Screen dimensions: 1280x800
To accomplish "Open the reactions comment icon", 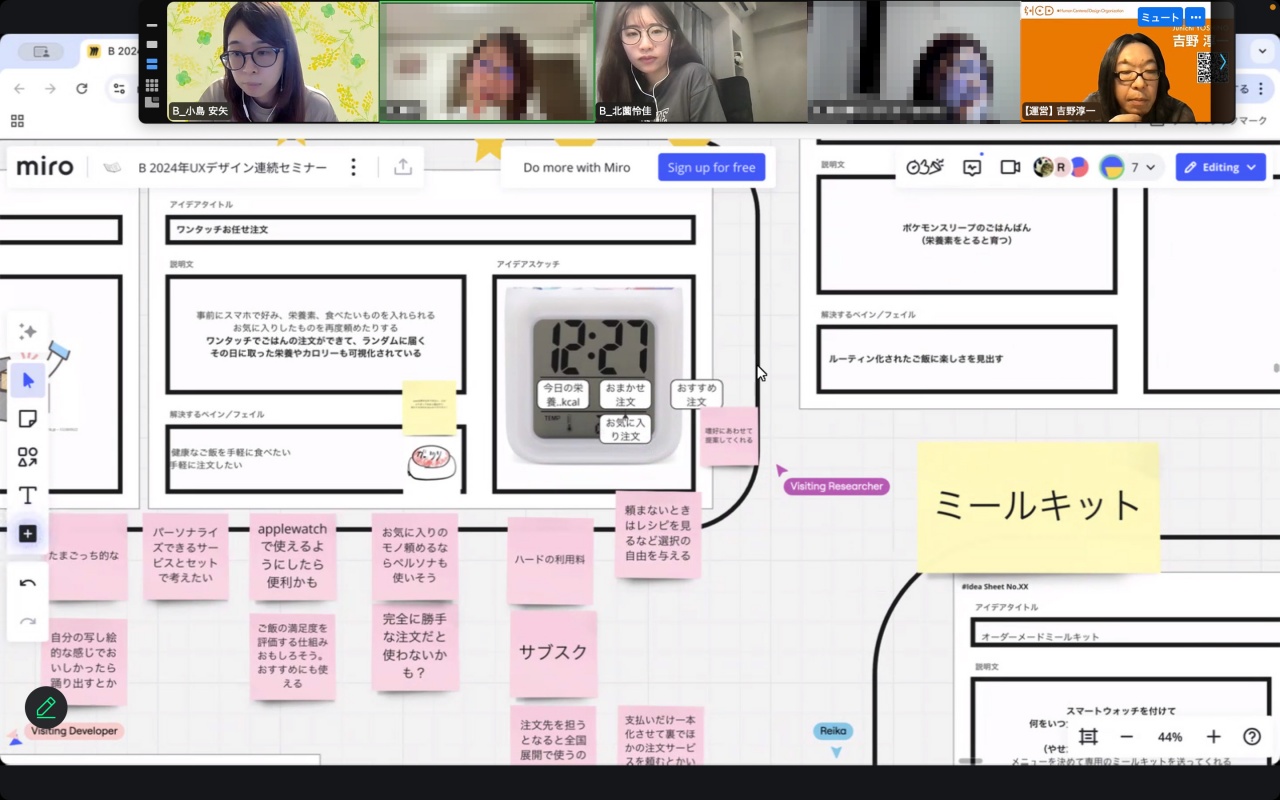I will coord(972,167).
